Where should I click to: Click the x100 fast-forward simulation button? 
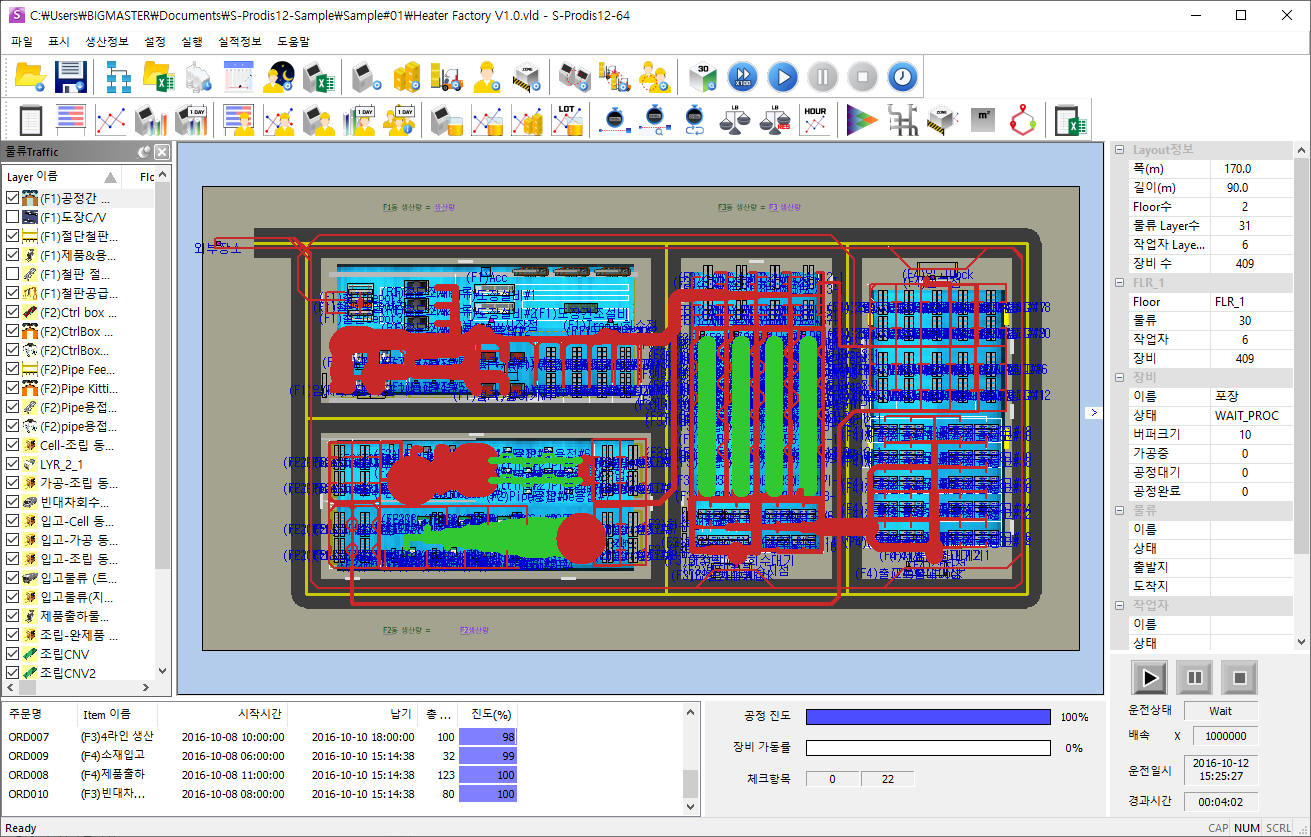742,77
